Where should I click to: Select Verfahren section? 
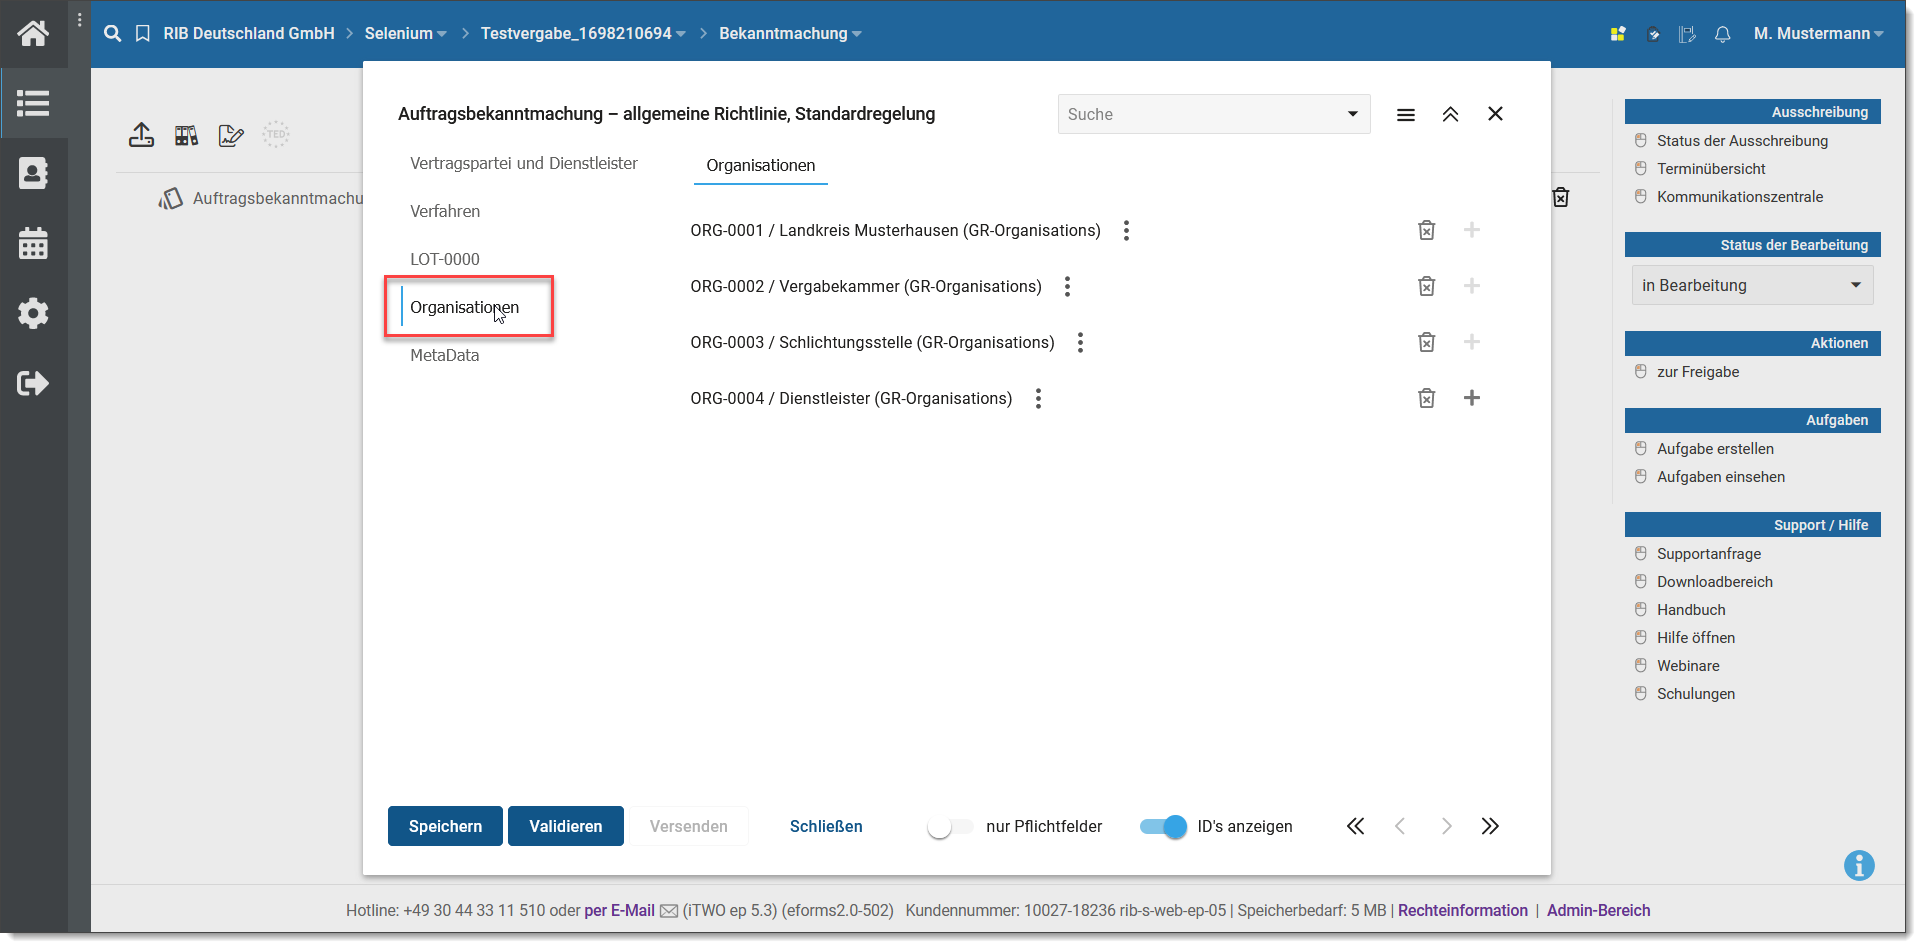pyautogui.click(x=445, y=211)
